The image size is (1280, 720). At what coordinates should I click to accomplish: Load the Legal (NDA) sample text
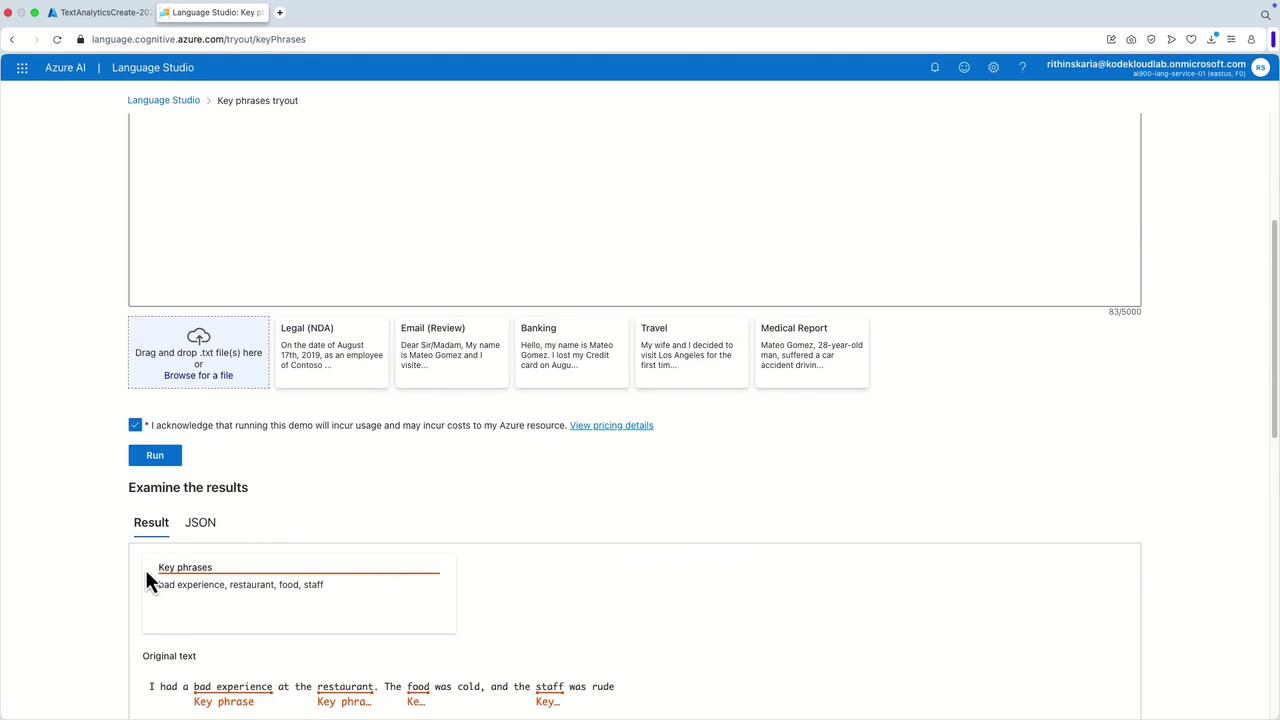332,352
